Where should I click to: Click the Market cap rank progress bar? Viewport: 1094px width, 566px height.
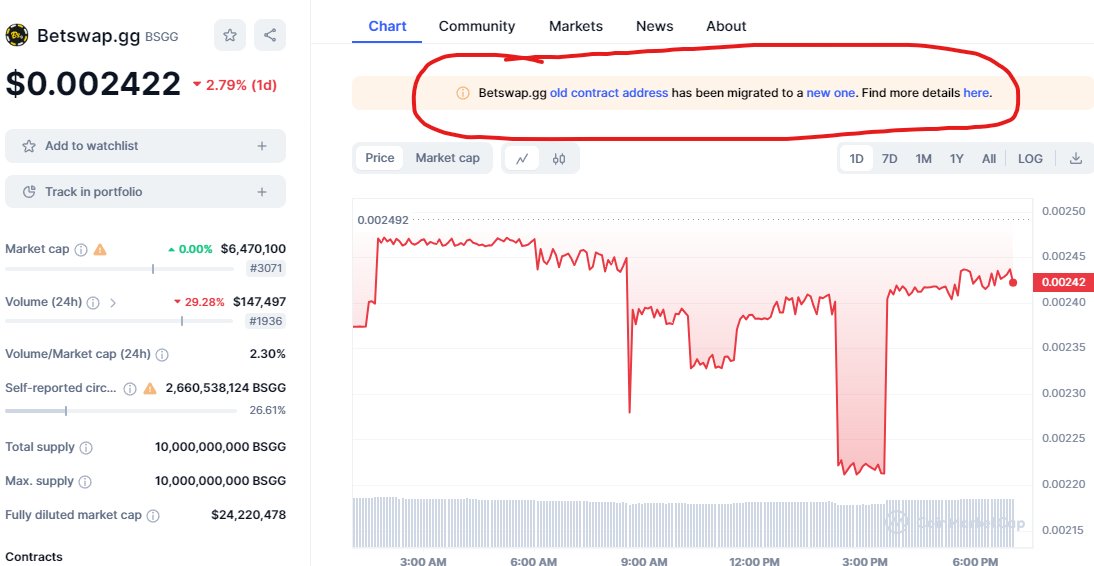119,269
